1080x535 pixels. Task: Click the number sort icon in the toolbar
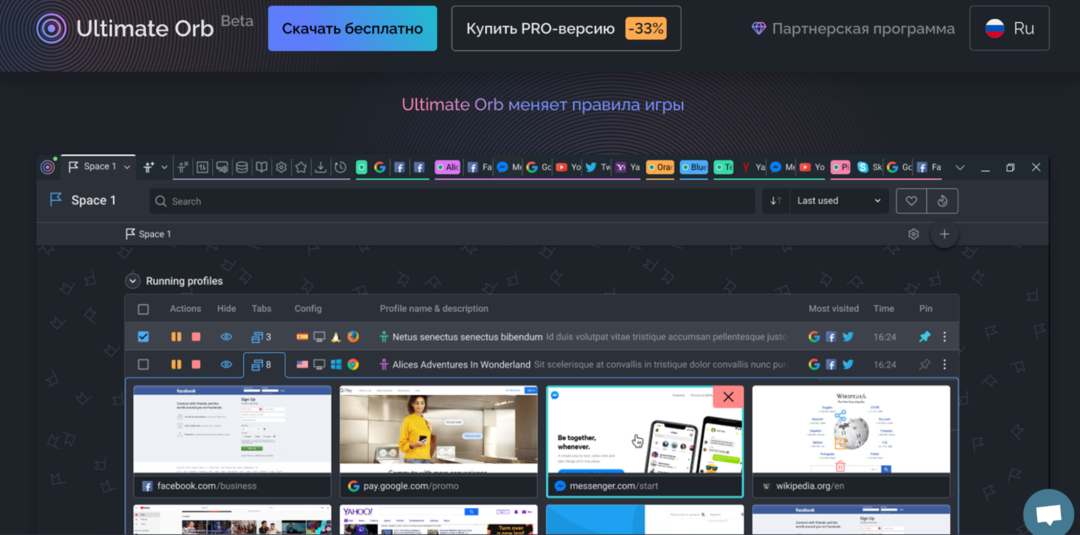click(x=202, y=167)
